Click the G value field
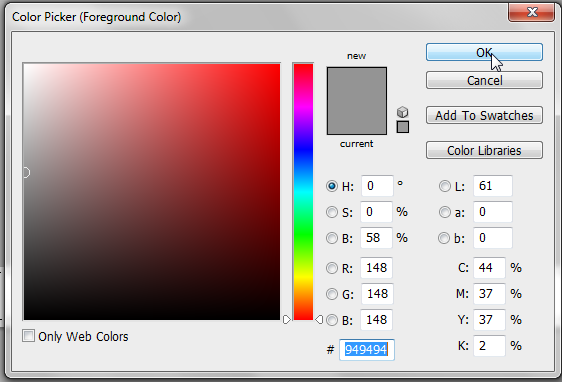This screenshot has height=382, width=562. [x=377, y=294]
